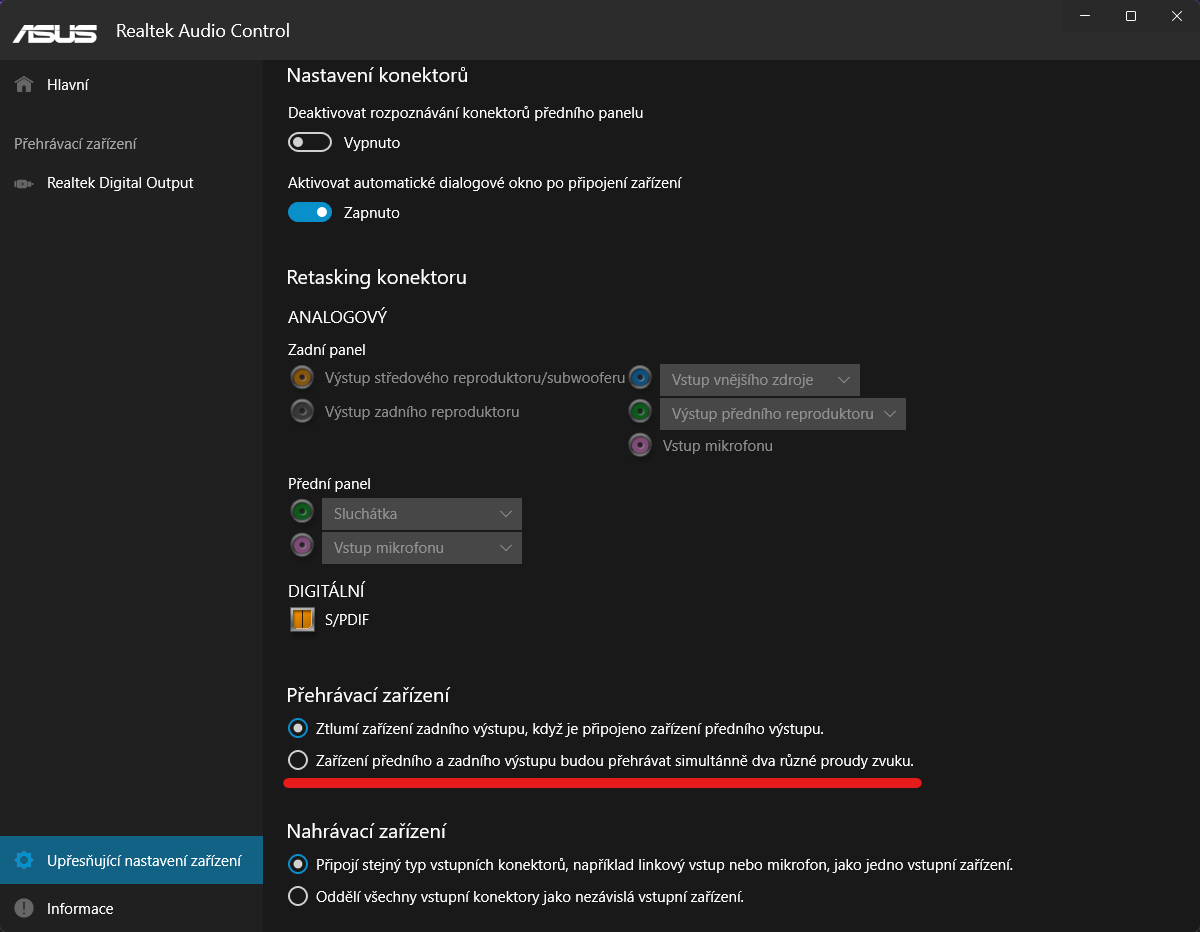Screen dimensions: 1200x932
Task: Open the Vstup vnějšího zdroje dropdown
Action: [760, 380]
